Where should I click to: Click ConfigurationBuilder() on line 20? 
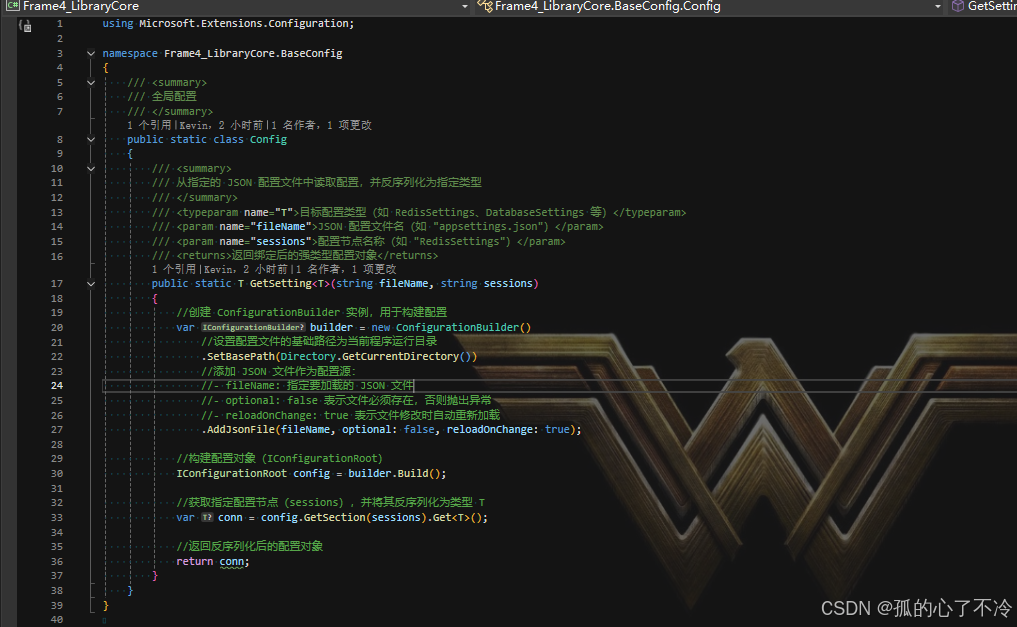pyautogui.click(x=463, y=327)
